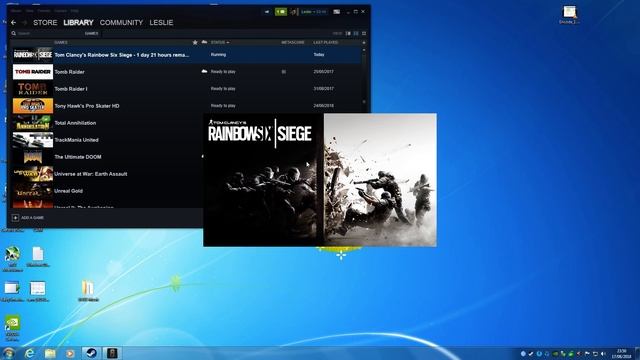
Task: Open Windows Media Player on taskbar
Action: 71,353
